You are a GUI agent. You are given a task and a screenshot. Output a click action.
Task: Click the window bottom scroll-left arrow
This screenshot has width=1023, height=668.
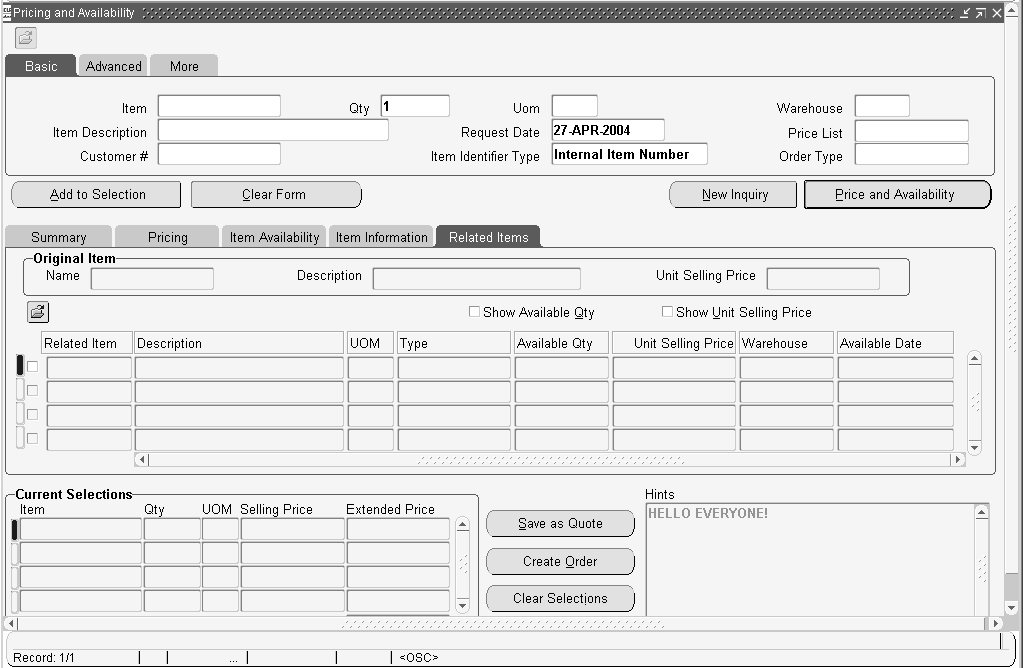12,624
